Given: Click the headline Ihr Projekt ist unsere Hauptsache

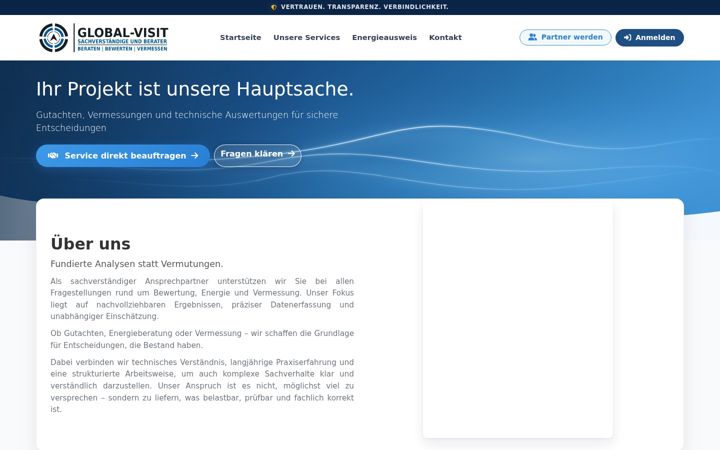Looking at the screenshot, I should tap(195, 89).
